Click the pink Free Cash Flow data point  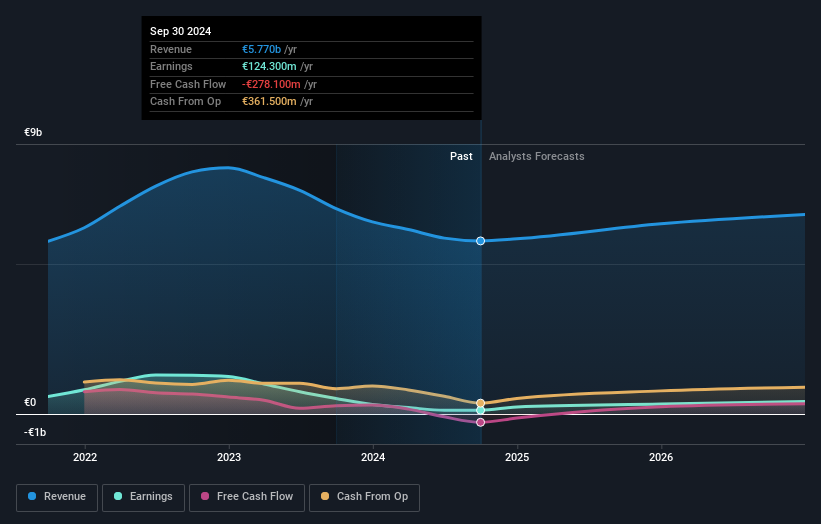(480, 422)
